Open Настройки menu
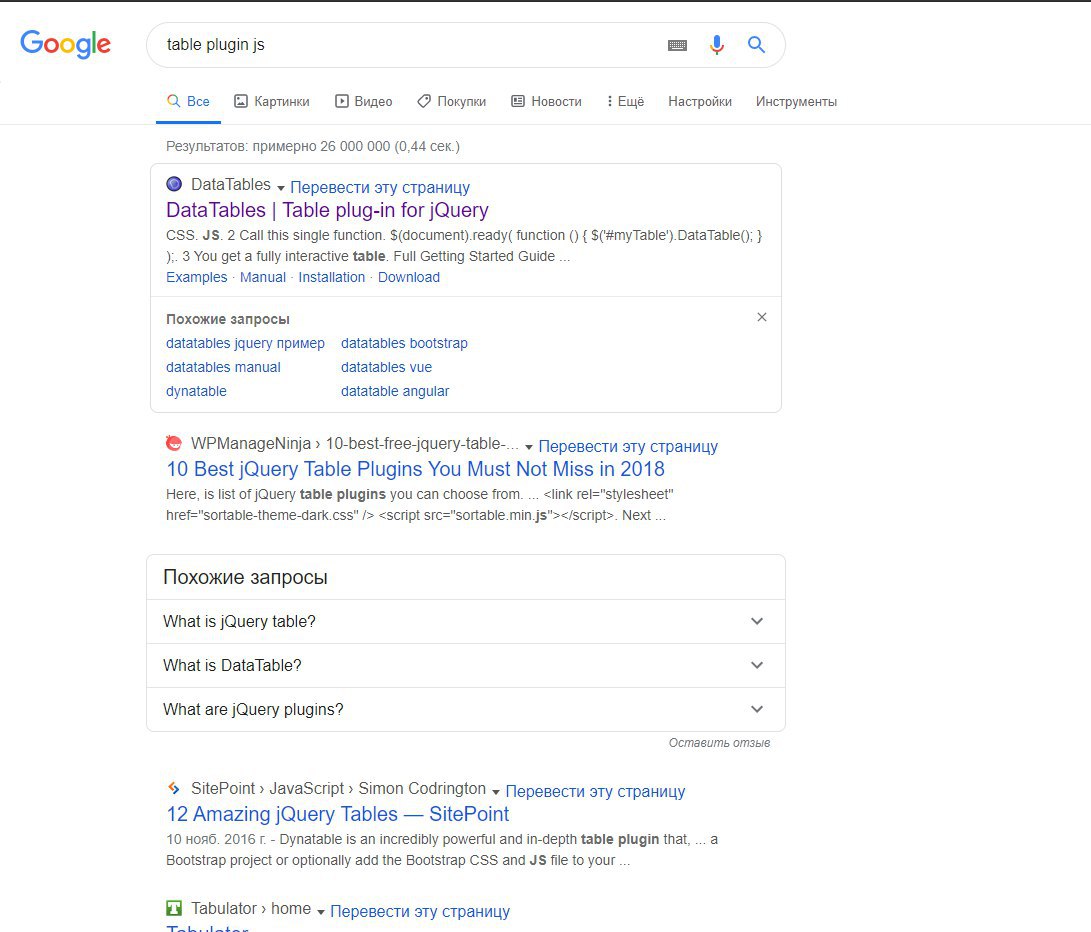Screen dimensions: 1091x932 click(x=700, y=102)
